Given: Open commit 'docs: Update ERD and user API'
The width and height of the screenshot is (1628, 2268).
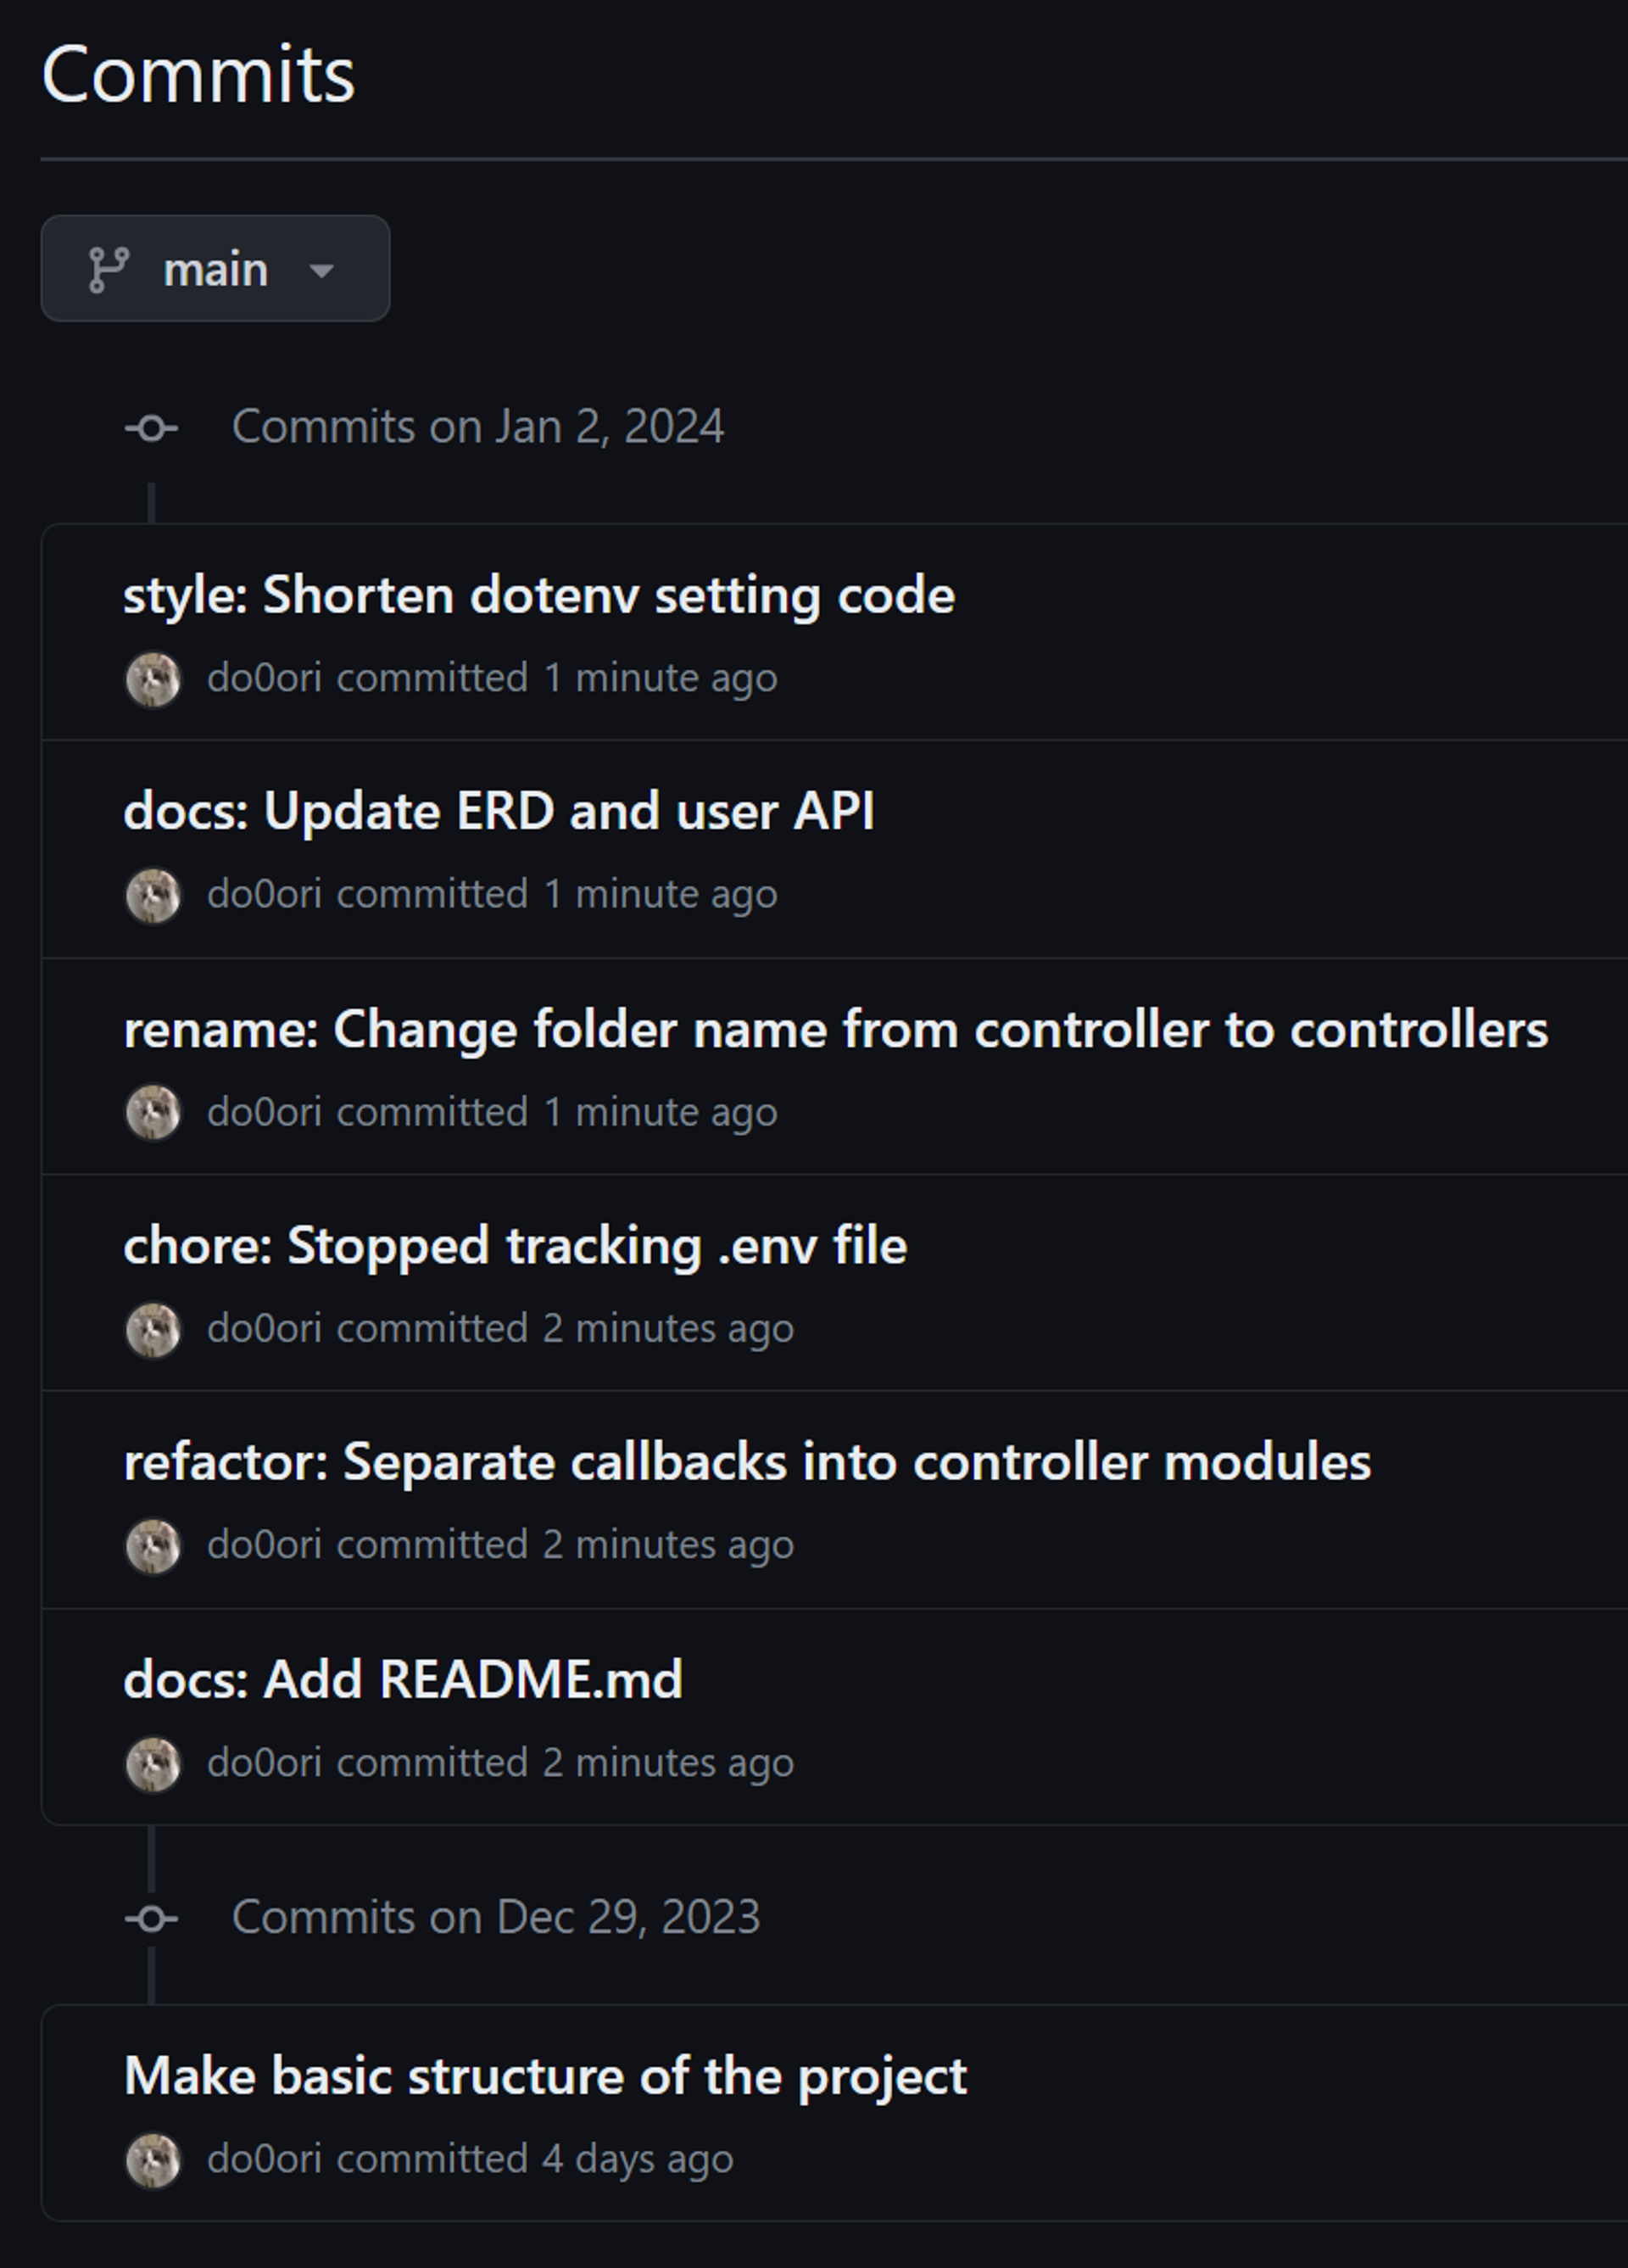Looking at the screenshot, I should [x=498, y=811].
